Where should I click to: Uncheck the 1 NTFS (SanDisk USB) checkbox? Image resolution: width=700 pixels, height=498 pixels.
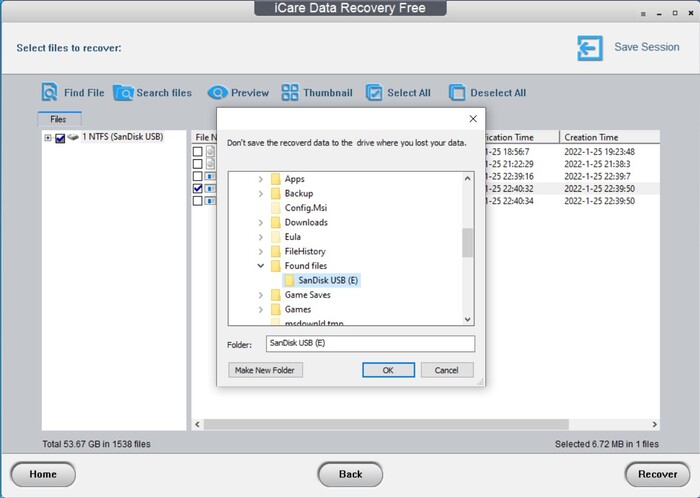click(60, 138)
